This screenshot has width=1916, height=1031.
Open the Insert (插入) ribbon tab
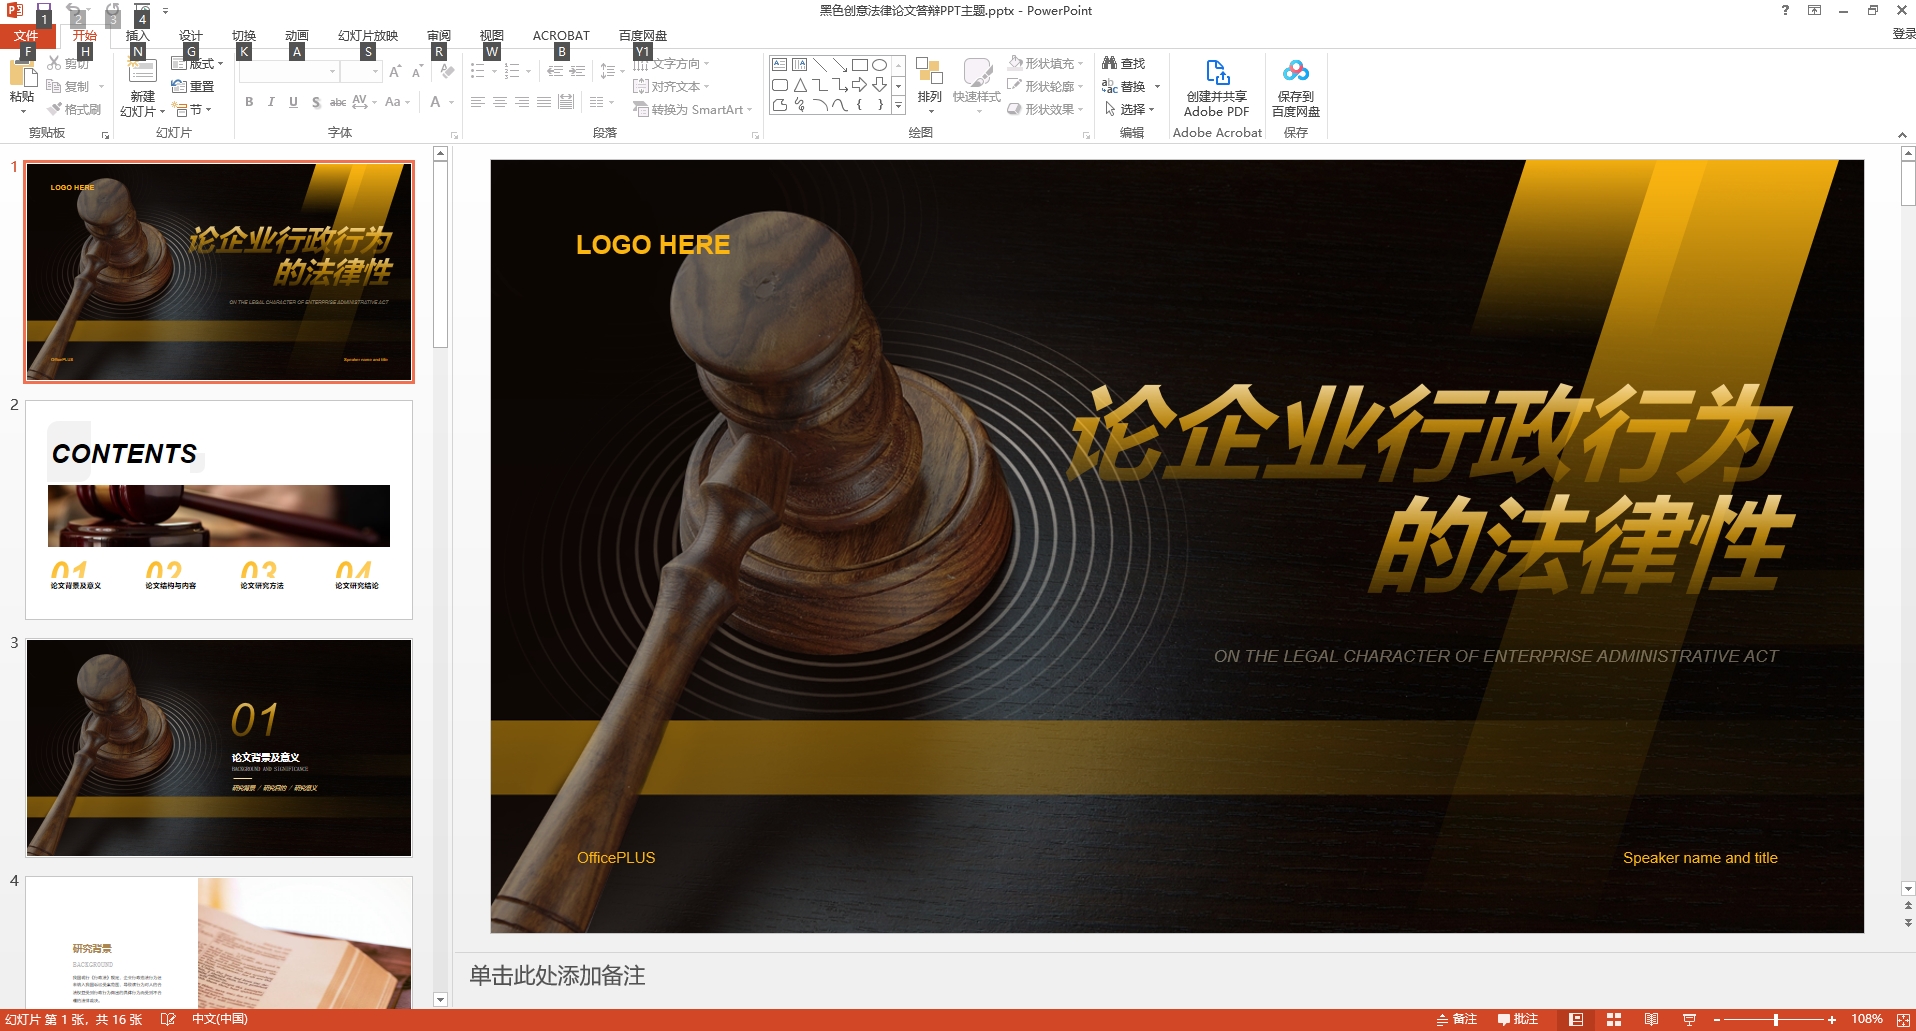pyautogui.click(x=137, y=36)
